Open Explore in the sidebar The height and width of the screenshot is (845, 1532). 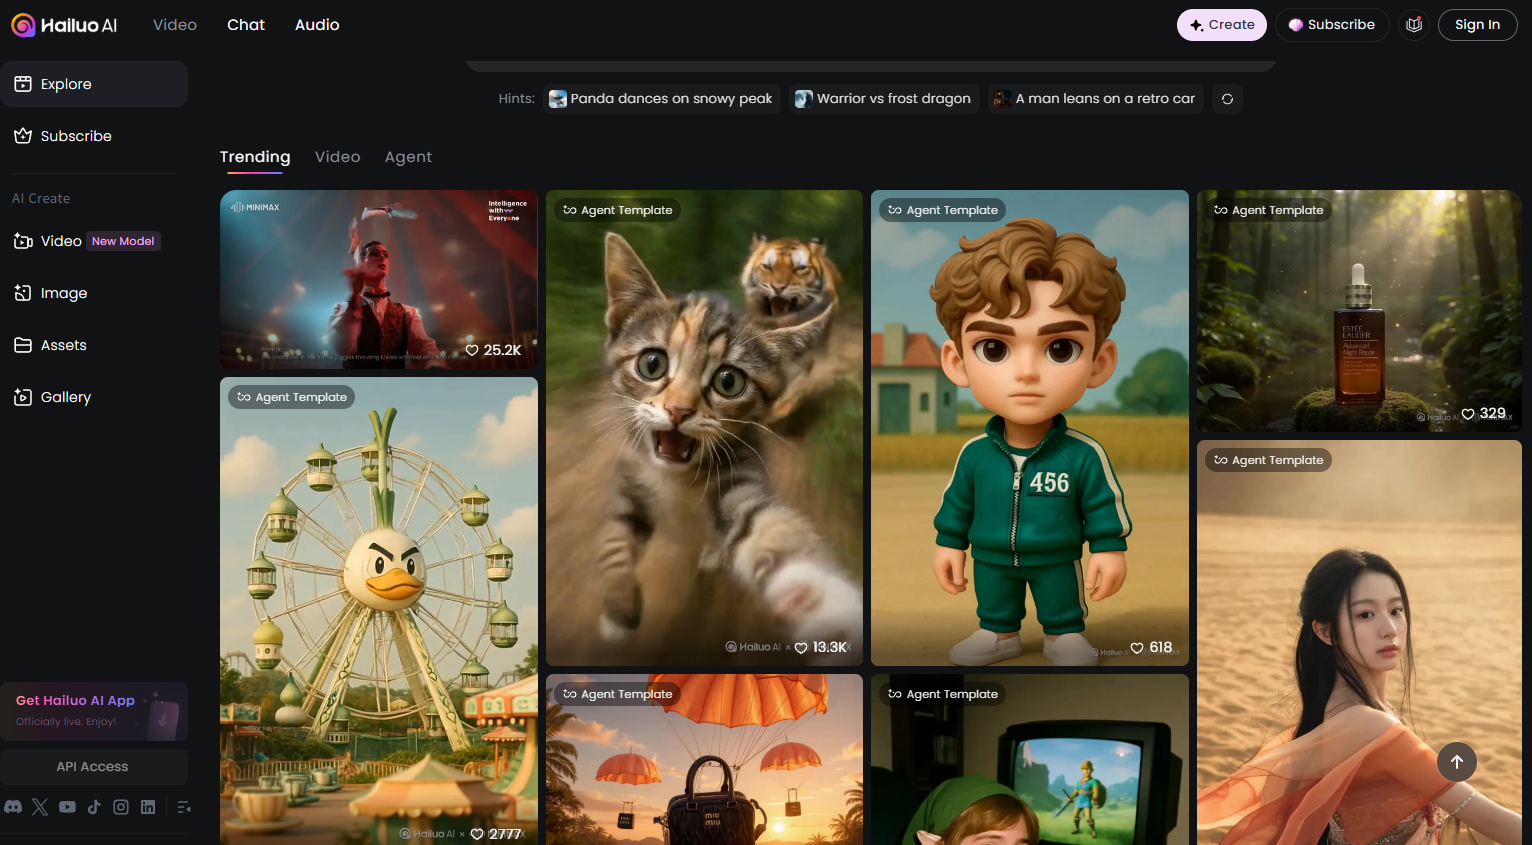(94, 84)
